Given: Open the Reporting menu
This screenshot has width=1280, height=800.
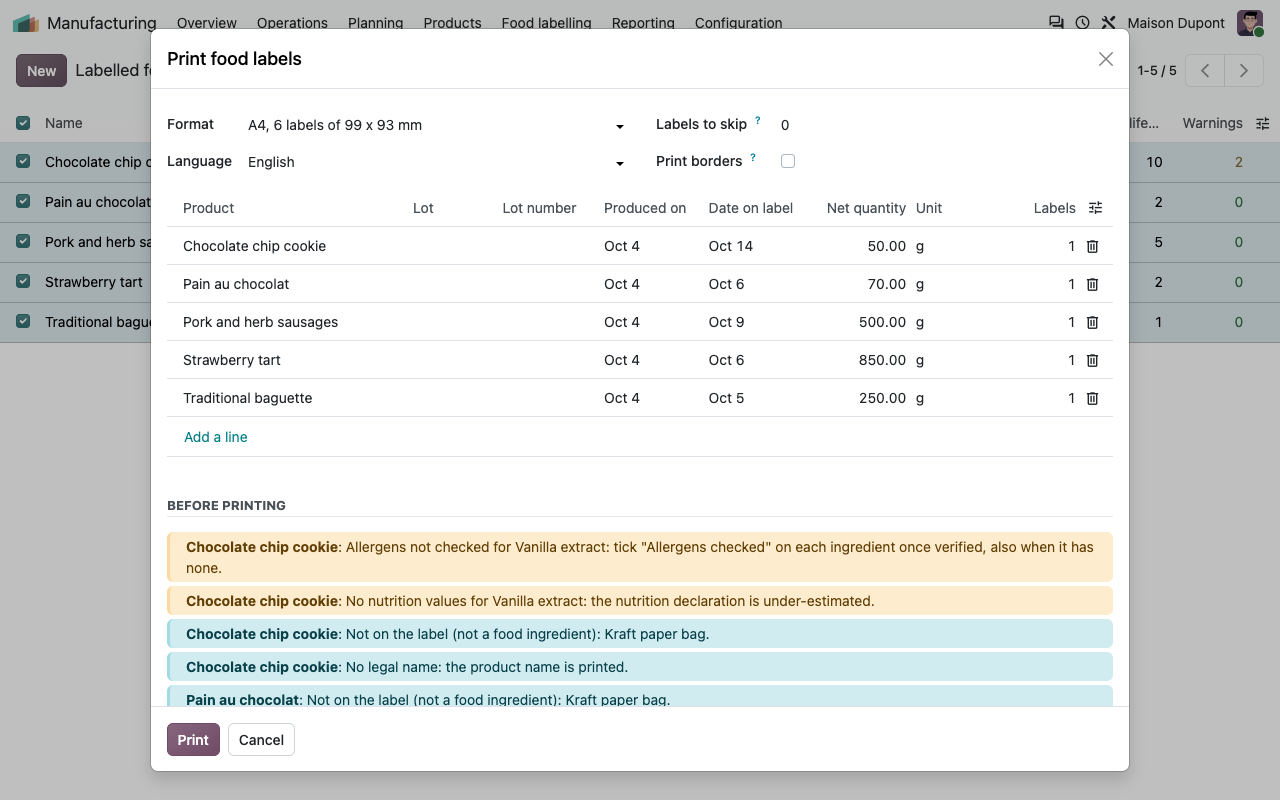Looking at the screenshot, I should click(643, 23).
